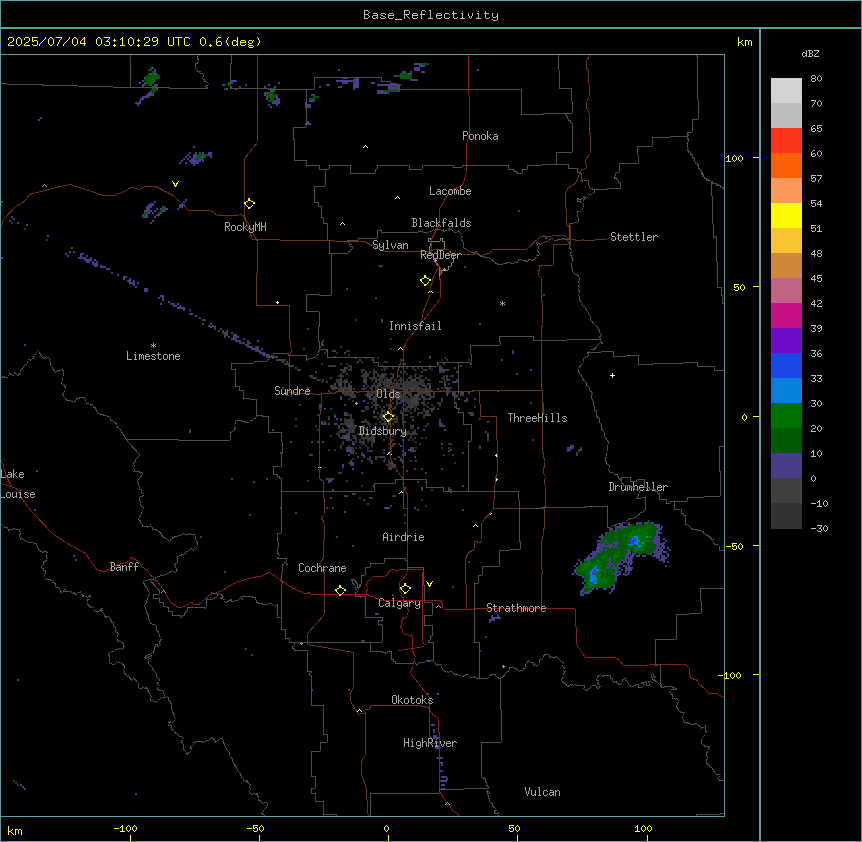Click the white asterisk above Limestone label
Screen dimensions: 862x842
pos(153,346)
